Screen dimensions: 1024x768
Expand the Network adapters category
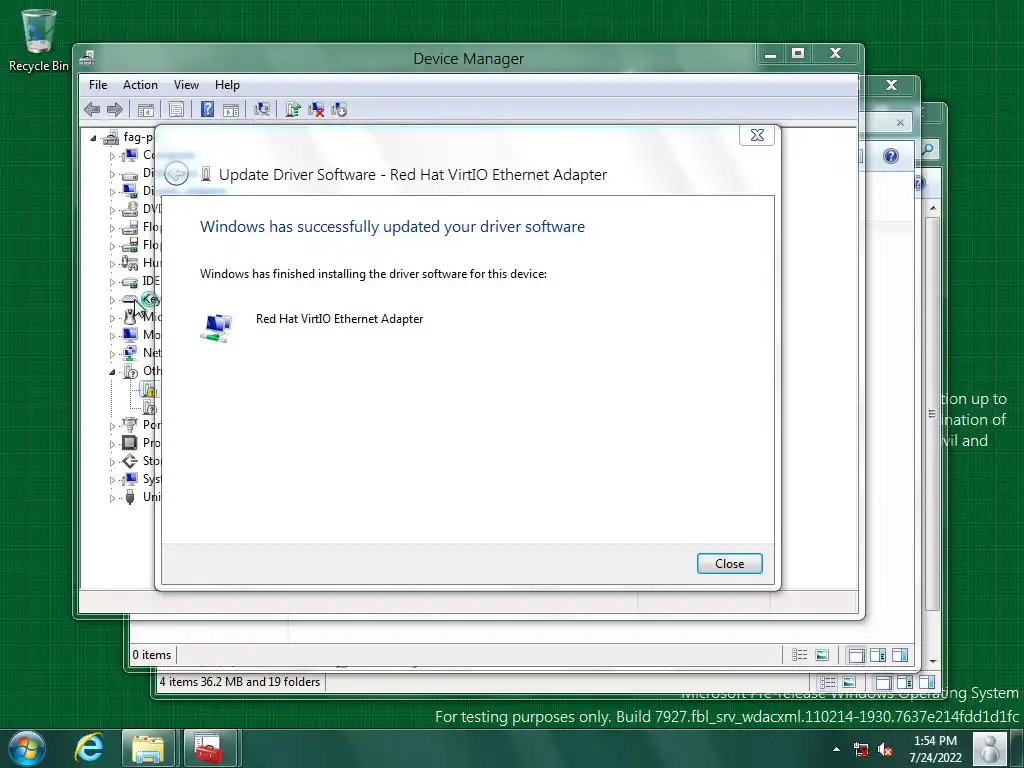pos(112,354)
